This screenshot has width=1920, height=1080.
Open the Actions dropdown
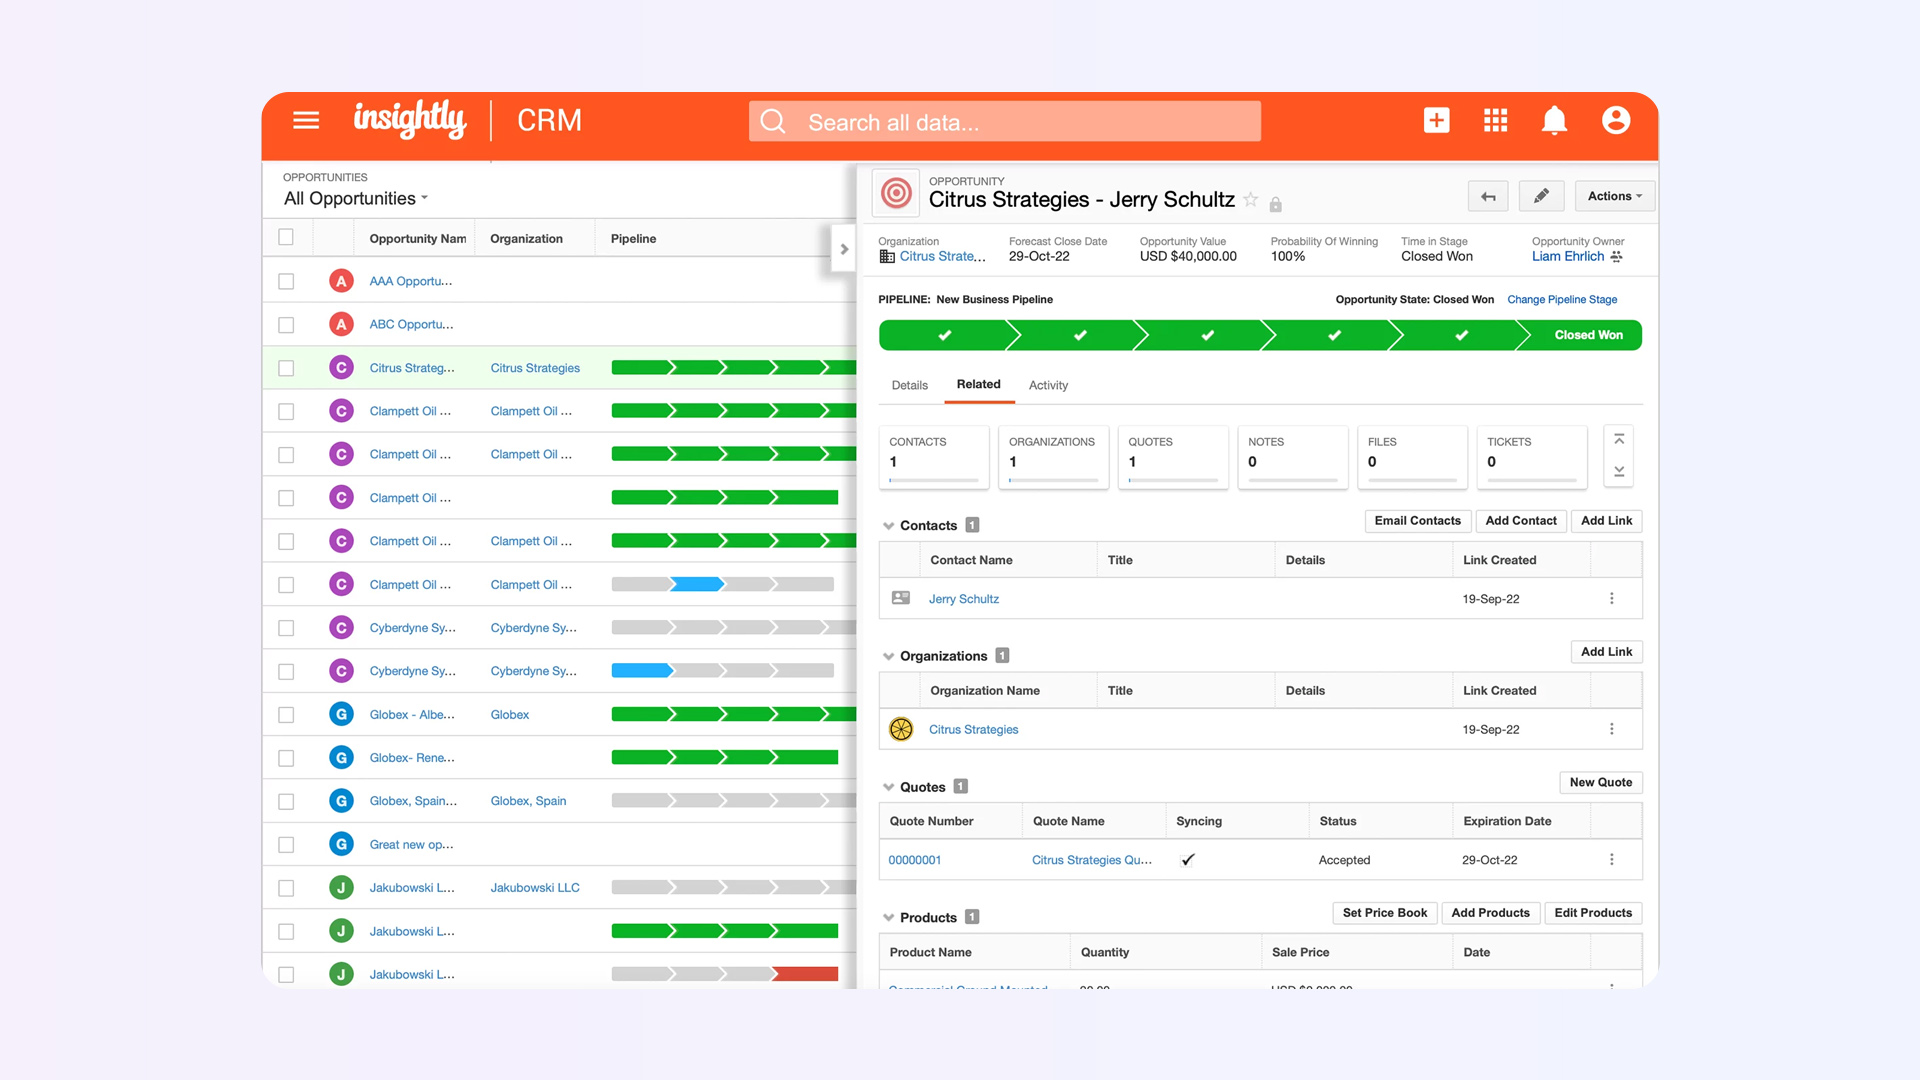1614,196
